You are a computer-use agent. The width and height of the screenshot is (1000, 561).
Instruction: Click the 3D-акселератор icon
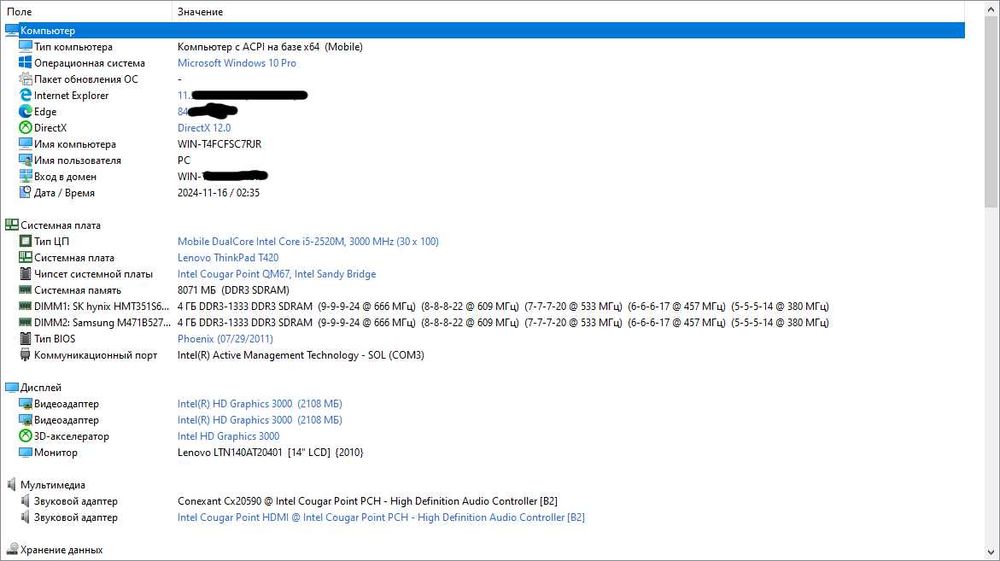[25, 436]
